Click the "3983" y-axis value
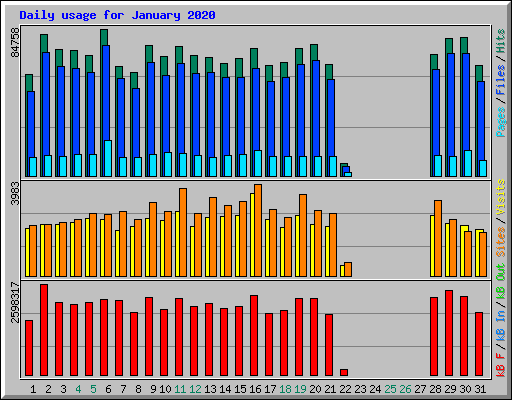The height and width of the screenshot is (400, 512). click(15, 193)
